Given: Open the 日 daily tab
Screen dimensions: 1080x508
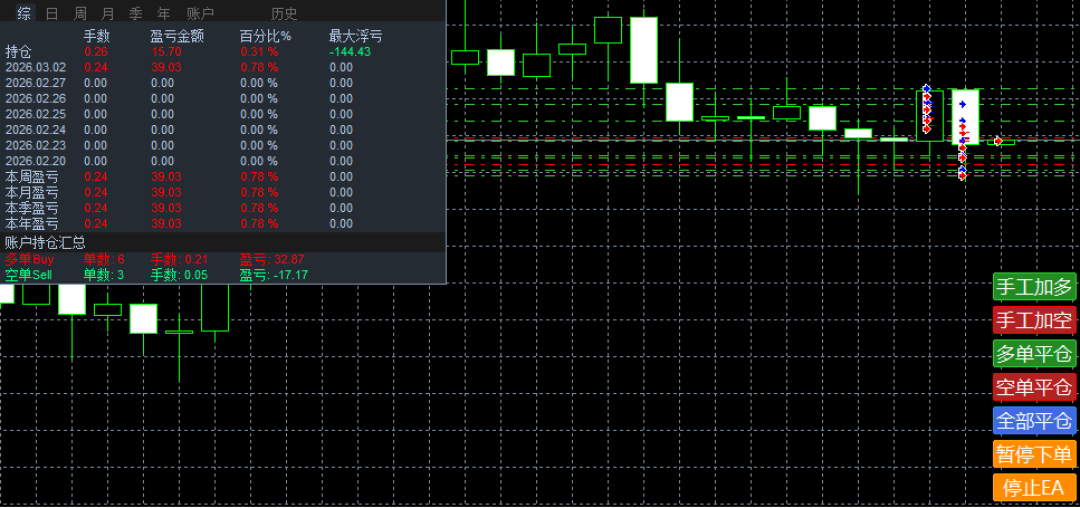Looking at the screenshot, I should pyautogui.click(x=52, y=13).
